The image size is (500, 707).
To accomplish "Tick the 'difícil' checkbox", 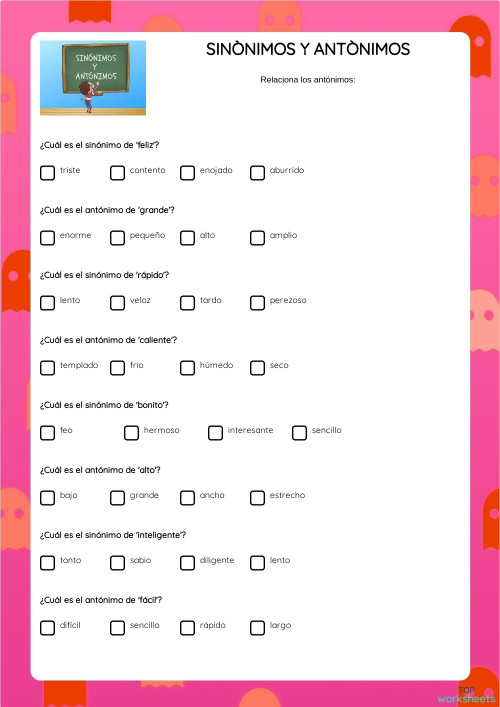I will click(47, 628).
